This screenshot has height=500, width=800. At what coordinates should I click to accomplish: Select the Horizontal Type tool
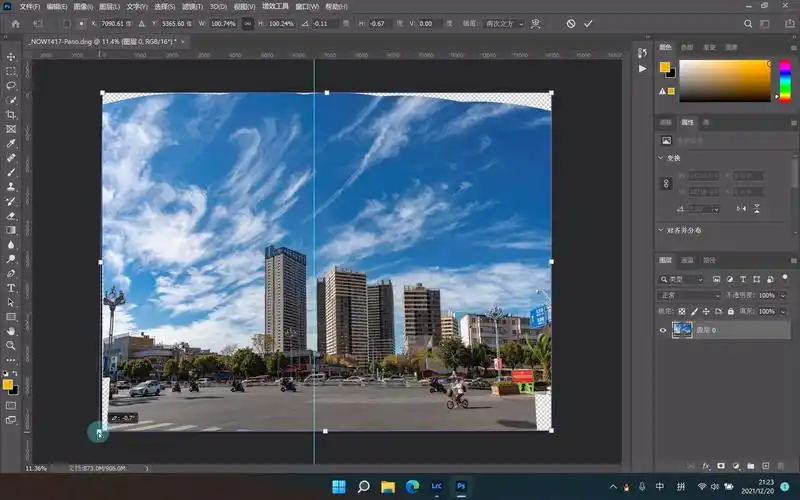pyautogui.click(x=11, y=288)
